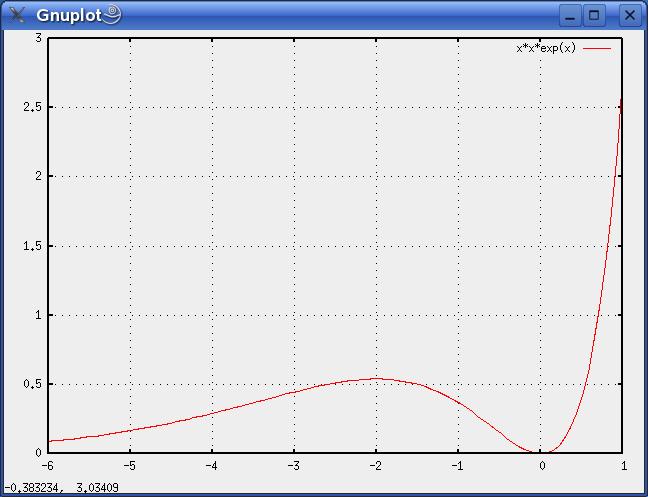Click the x*x*exp(x) legend label
Viewport: 648px width, 497px height.
(546, 48)
